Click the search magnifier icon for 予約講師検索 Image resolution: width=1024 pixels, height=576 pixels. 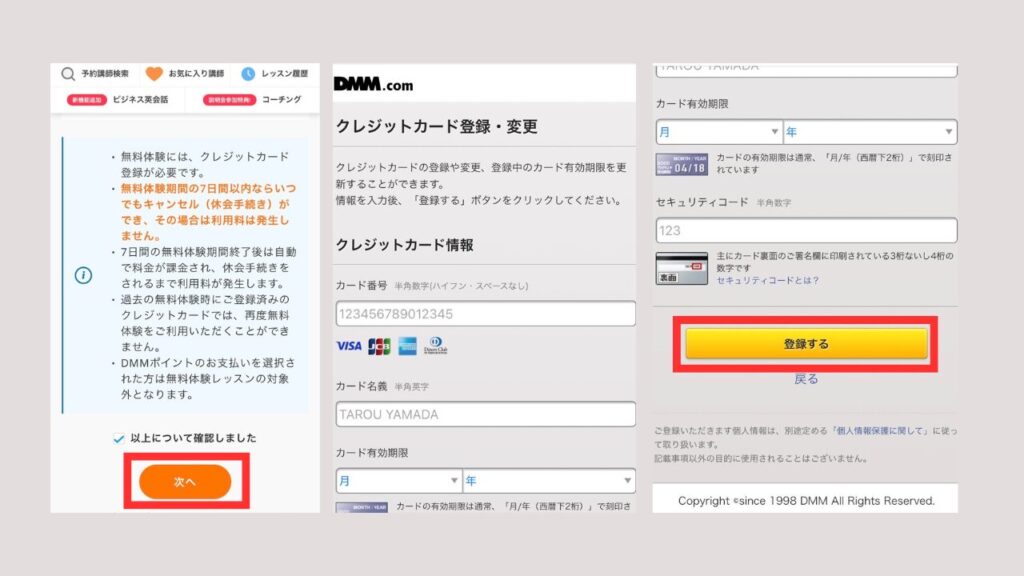coord(68,74)
